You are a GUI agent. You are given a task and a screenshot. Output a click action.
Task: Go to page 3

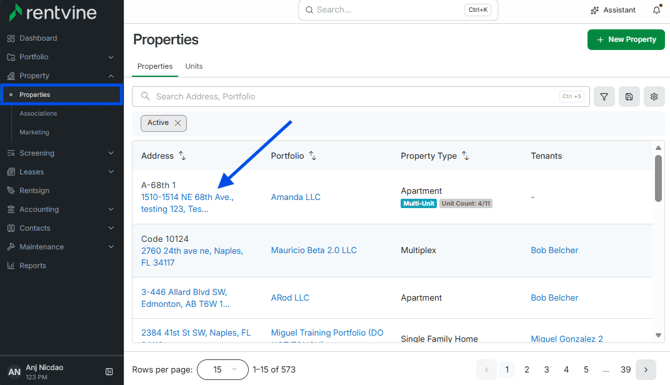(x=546, y=370)
